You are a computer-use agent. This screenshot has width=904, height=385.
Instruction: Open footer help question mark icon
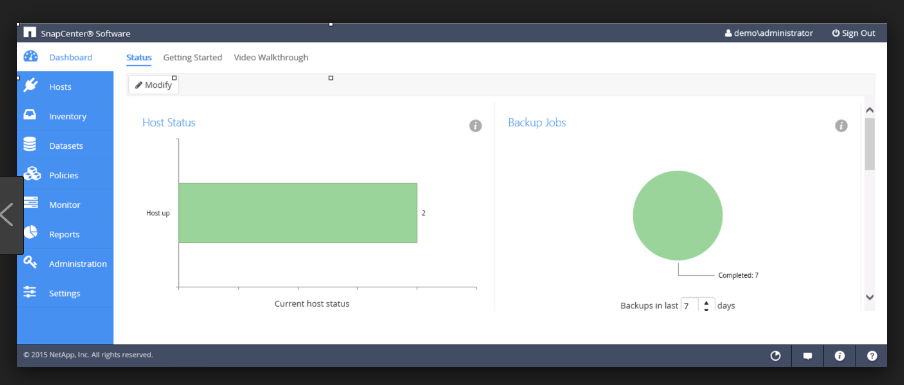click(872, 356)
